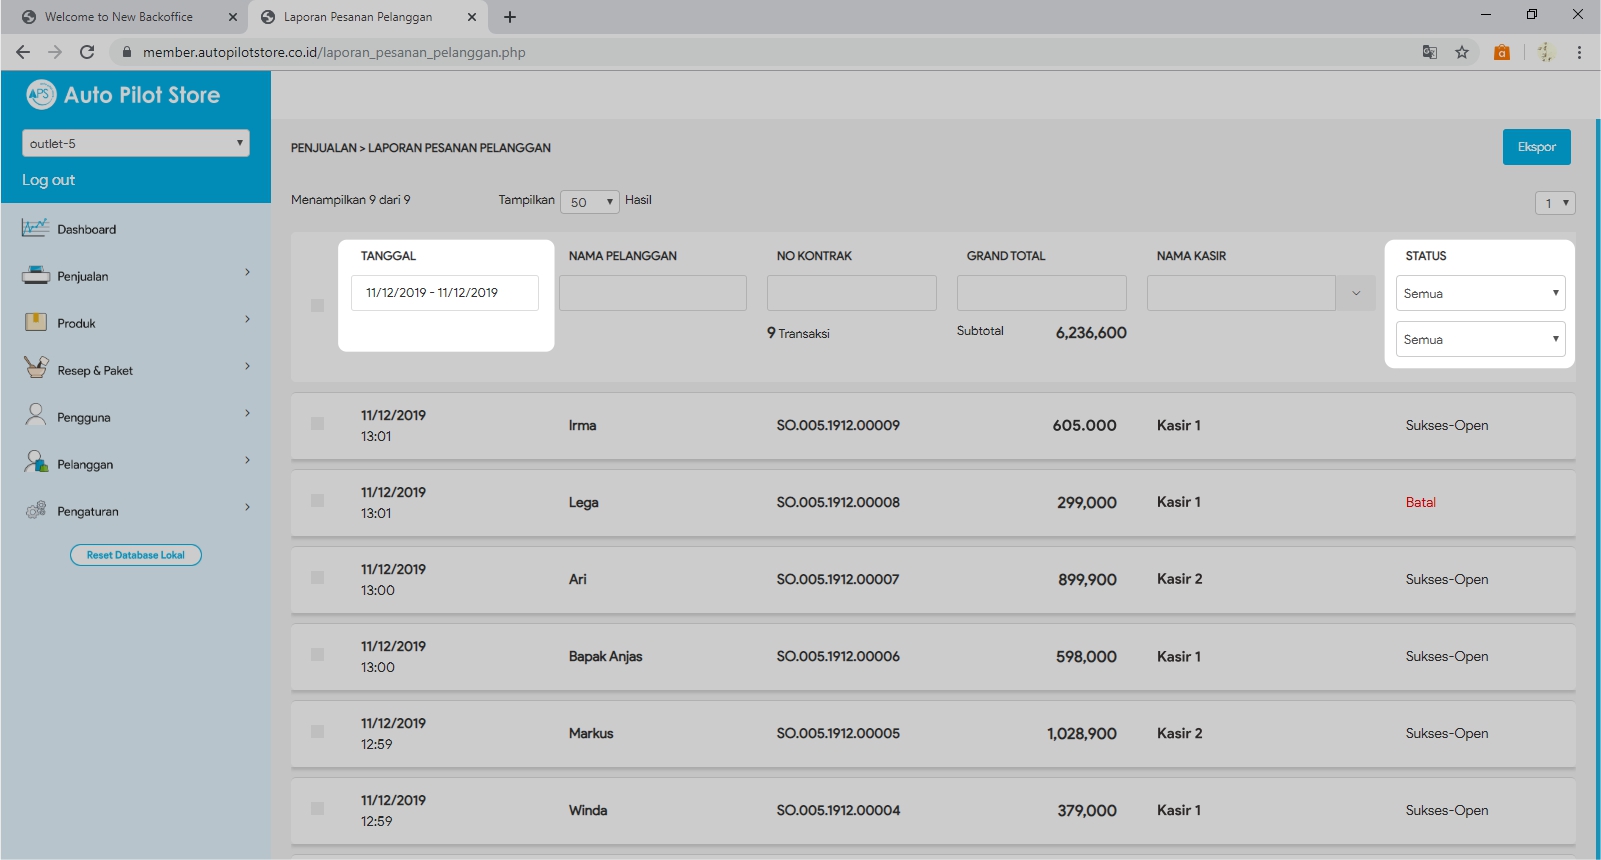
Task: Click the Tanggal date range field
Action: point(444,293)
